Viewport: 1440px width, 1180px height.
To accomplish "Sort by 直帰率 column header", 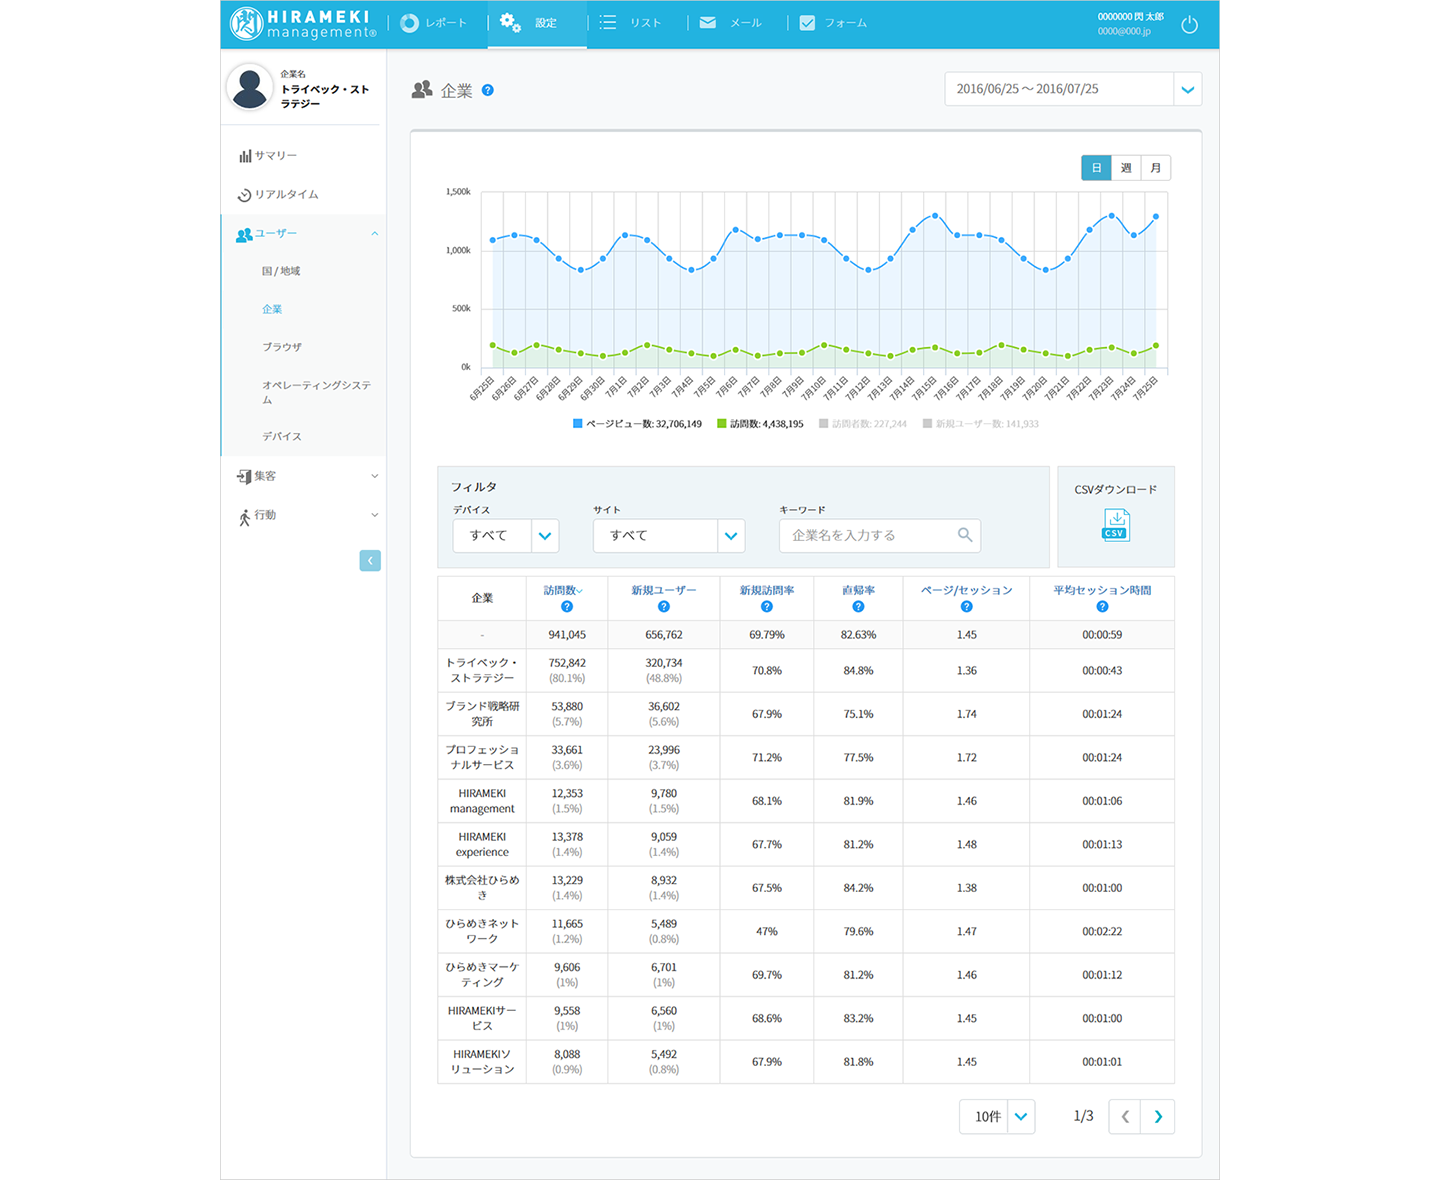I will click(x=858, y=590).
